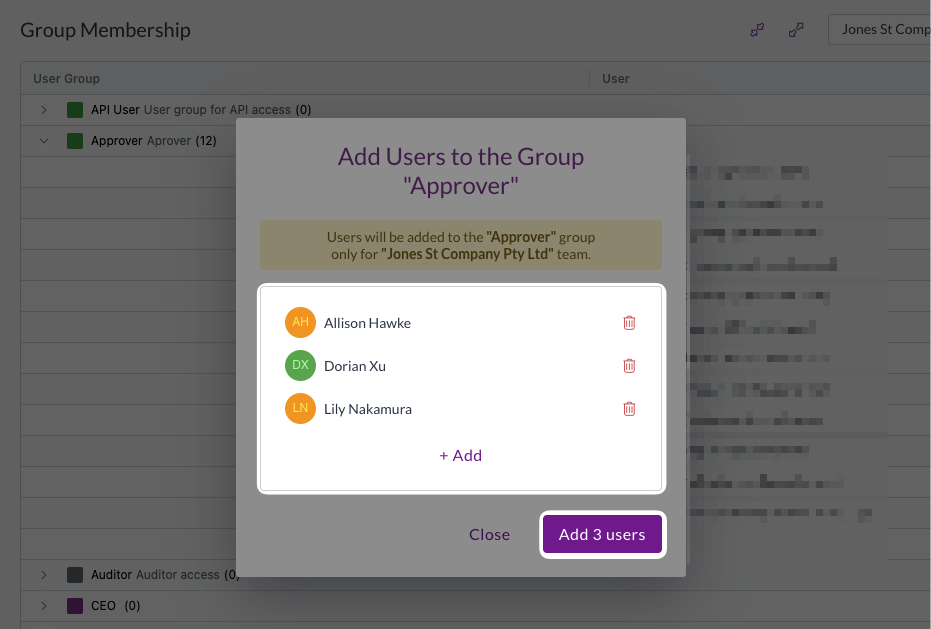Screen dimensions: 931x629
Task: Click the collapse-all arrows icon in header
Action: 757,30
